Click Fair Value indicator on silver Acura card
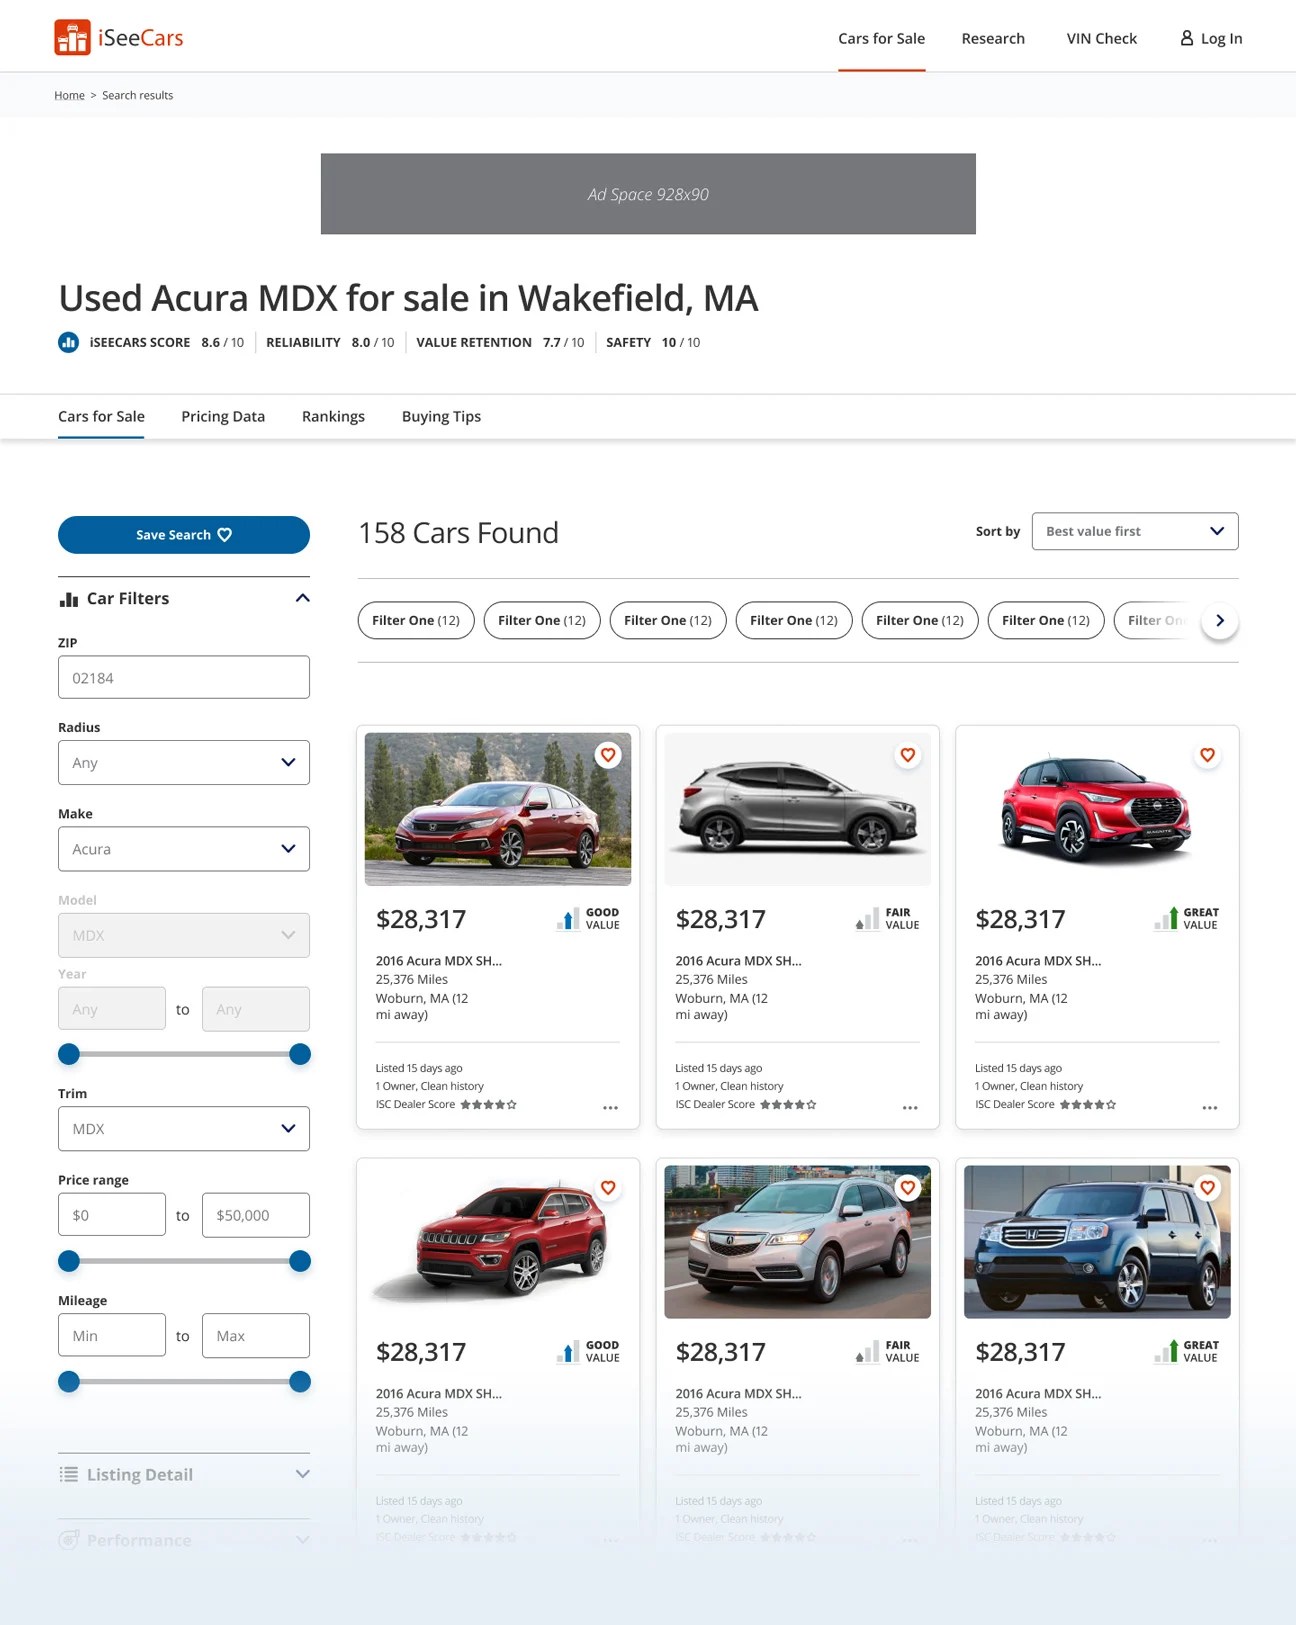 pyautogui.click(x=888, y=1352)
